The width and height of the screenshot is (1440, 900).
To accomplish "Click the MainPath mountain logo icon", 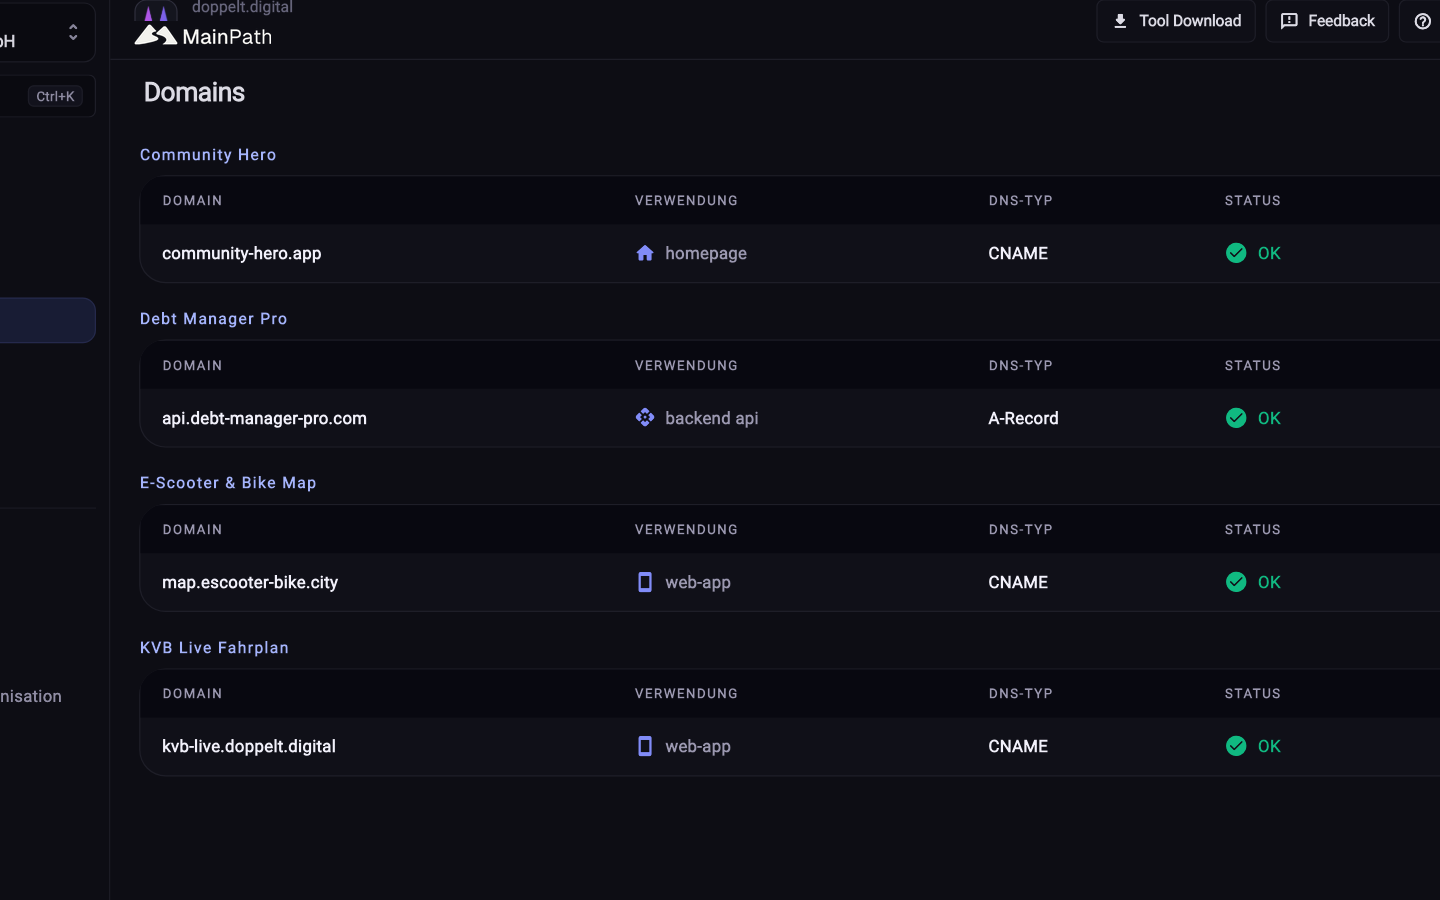I will (155, 36).
